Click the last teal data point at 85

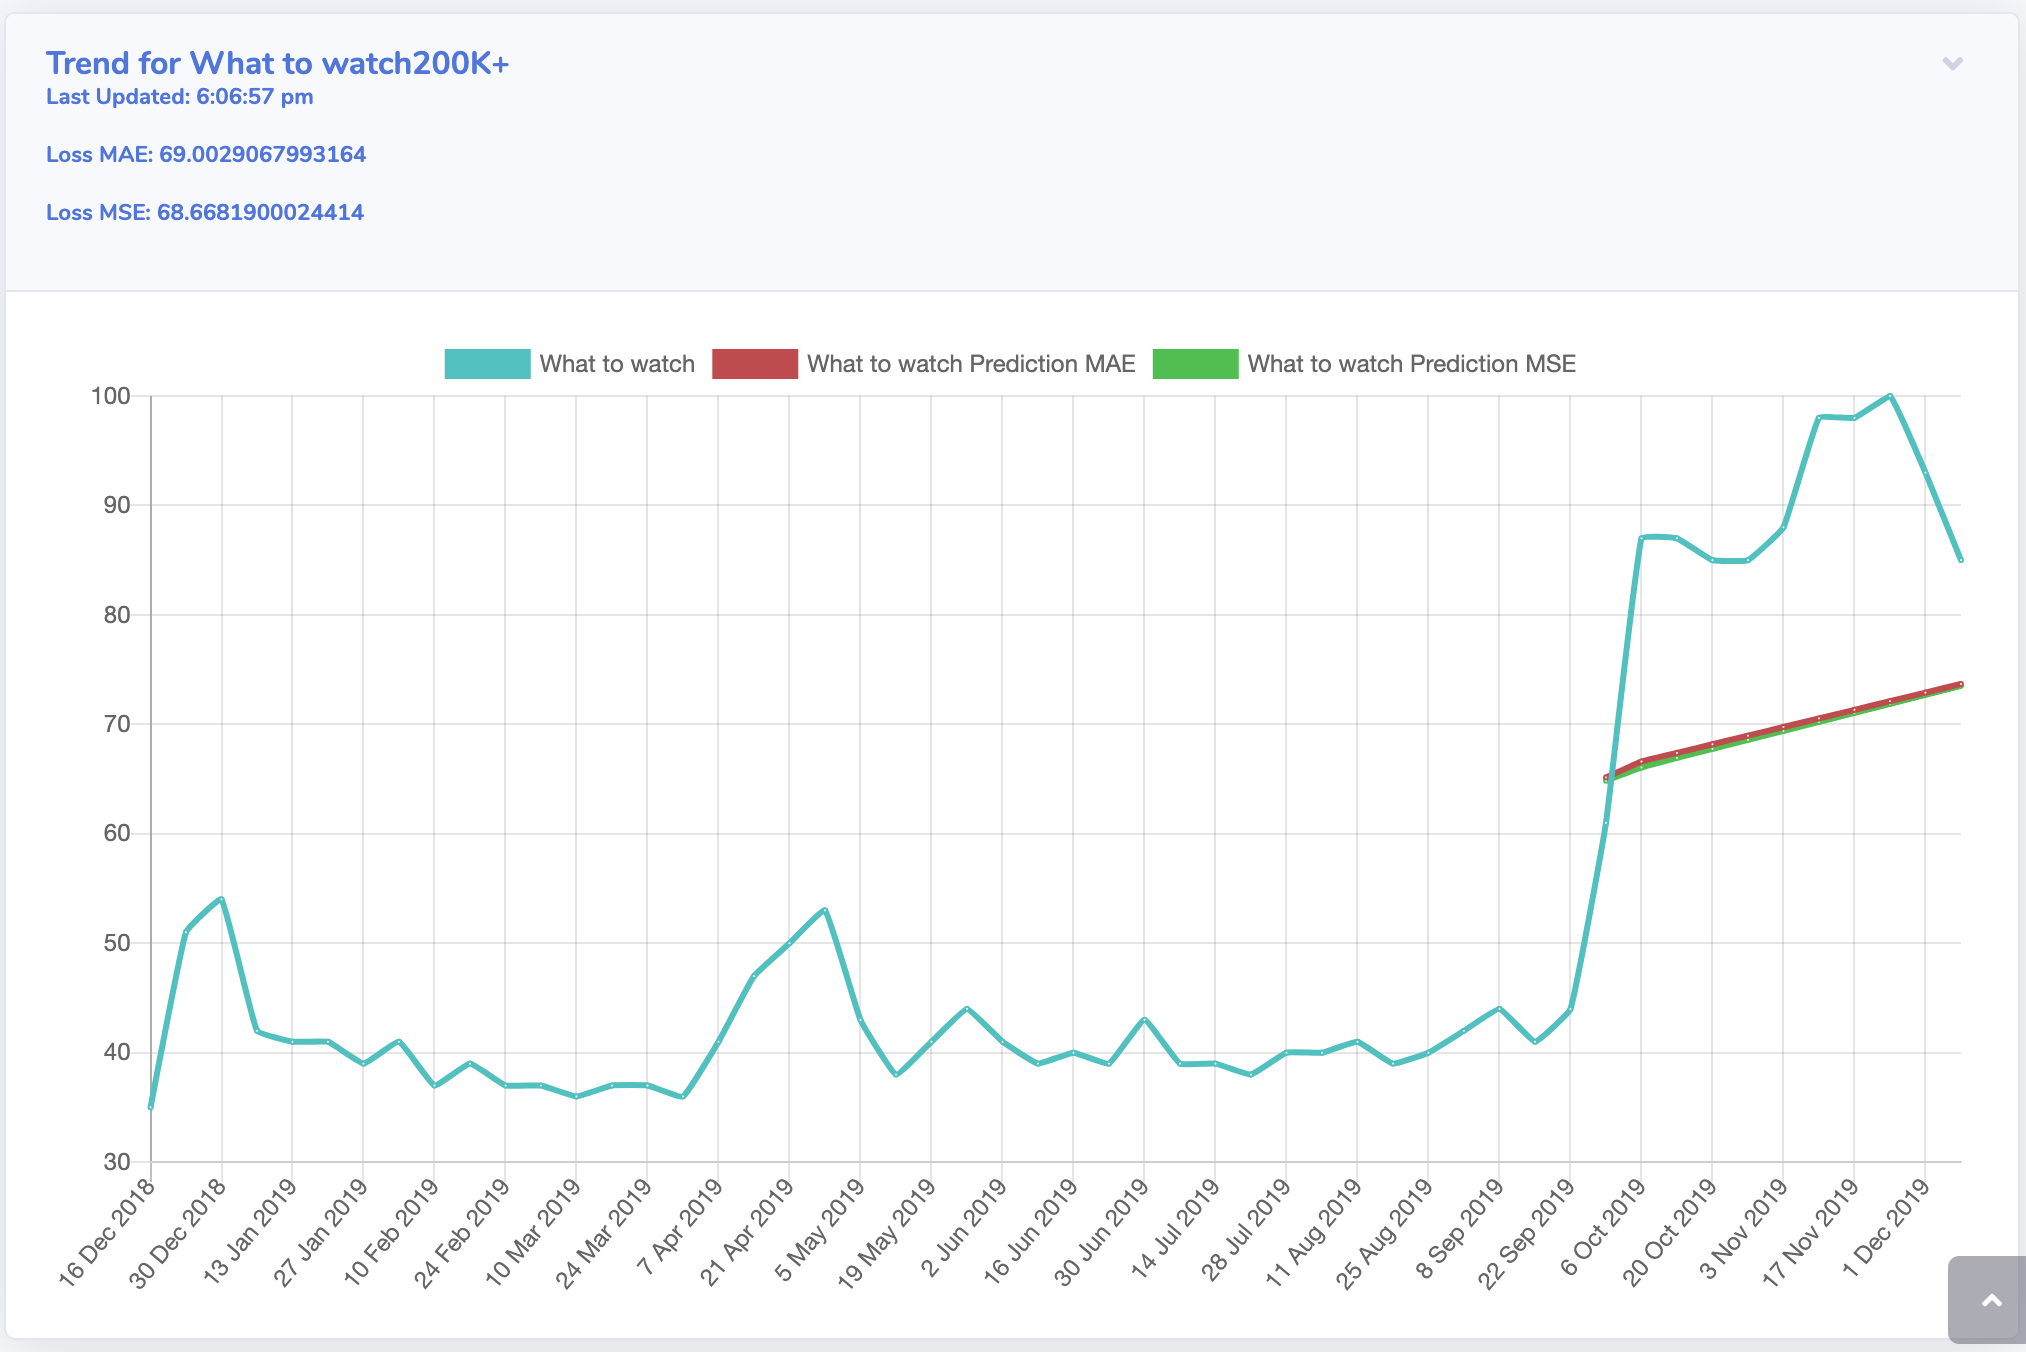click(x=1960, y=560)
